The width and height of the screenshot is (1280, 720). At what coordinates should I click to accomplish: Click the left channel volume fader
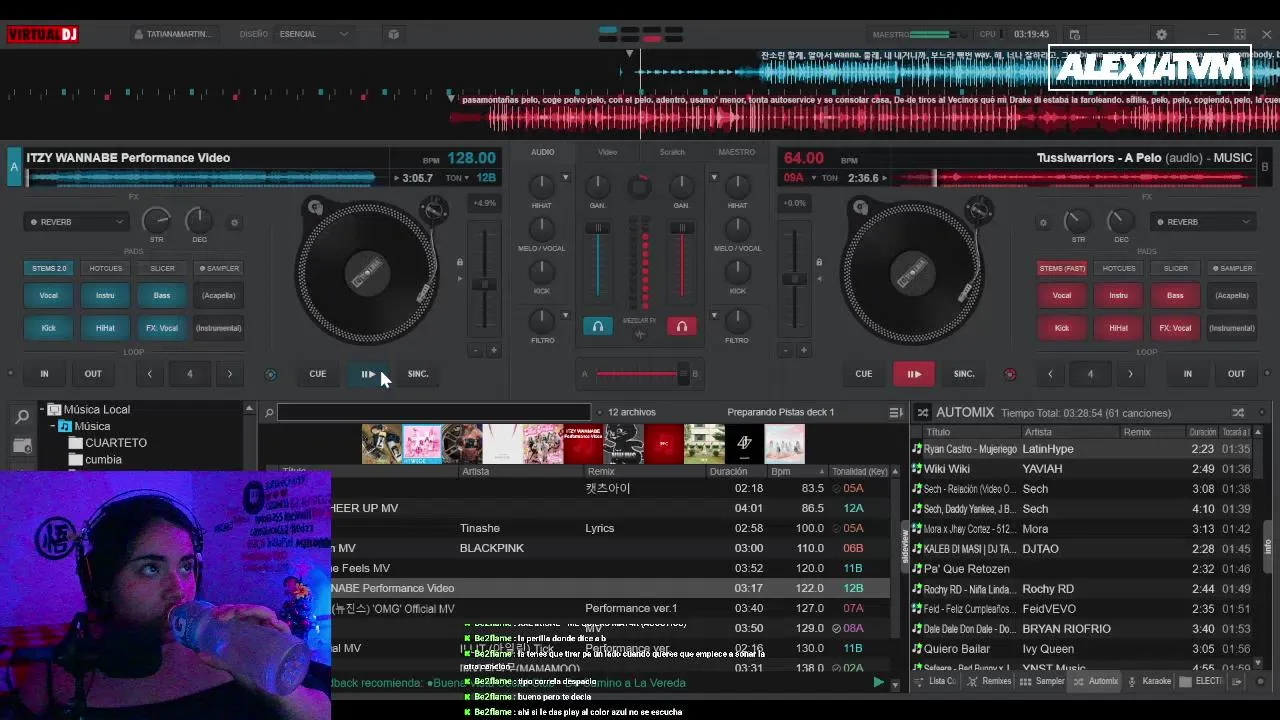tap(598, 229)
